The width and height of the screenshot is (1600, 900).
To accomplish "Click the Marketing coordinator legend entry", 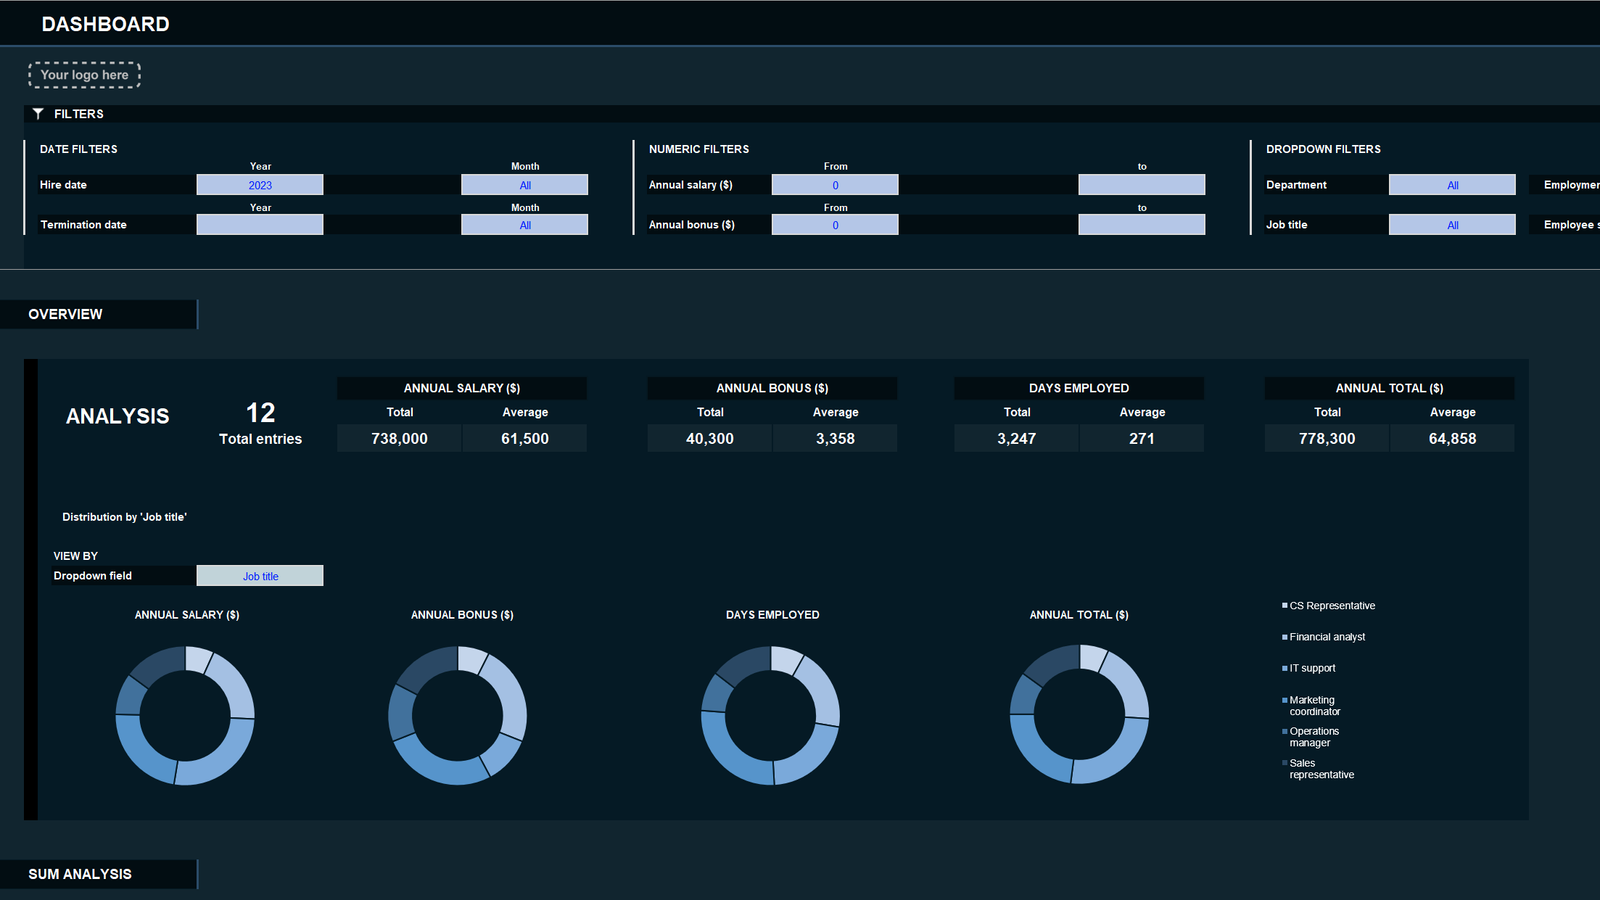I will click(x=1314, y=706).
